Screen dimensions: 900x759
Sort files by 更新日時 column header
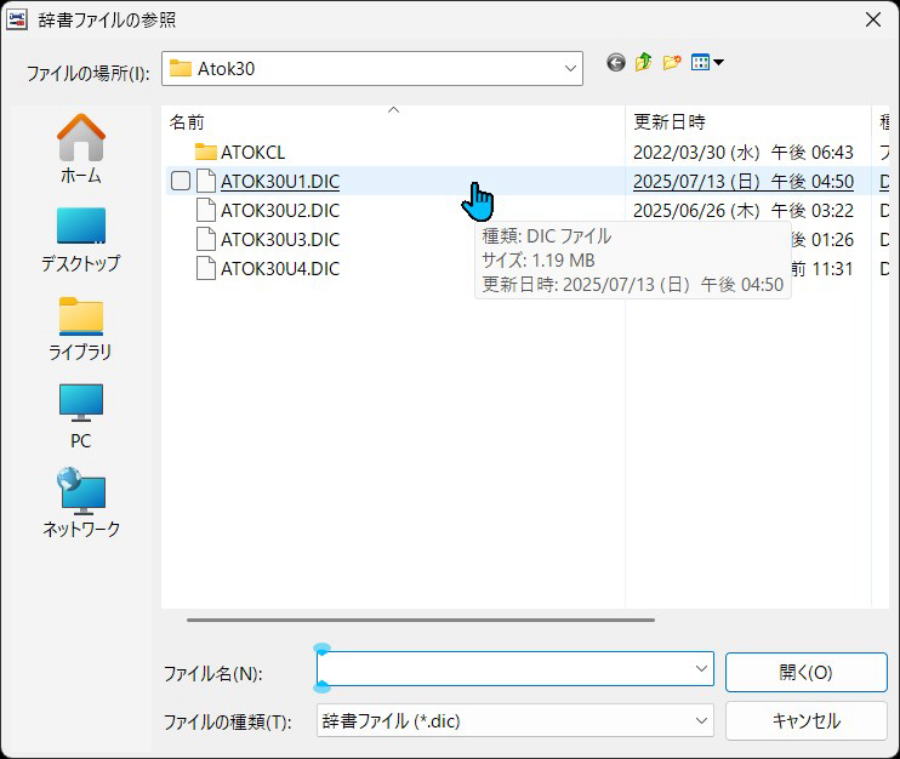tap(748, 122)
